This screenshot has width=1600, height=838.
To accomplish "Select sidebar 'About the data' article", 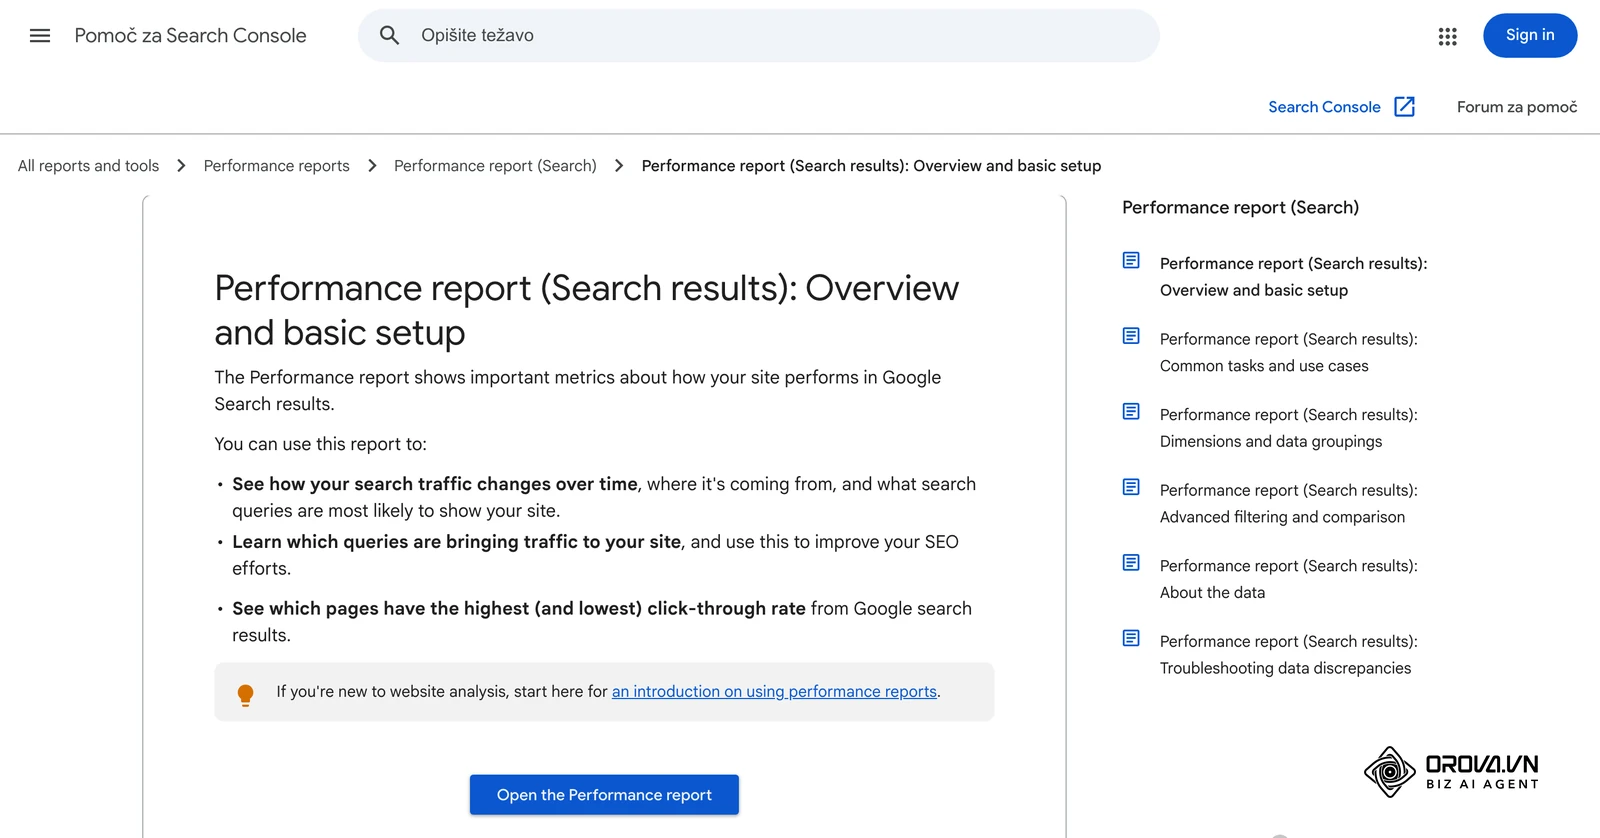I will [1288, 579].
